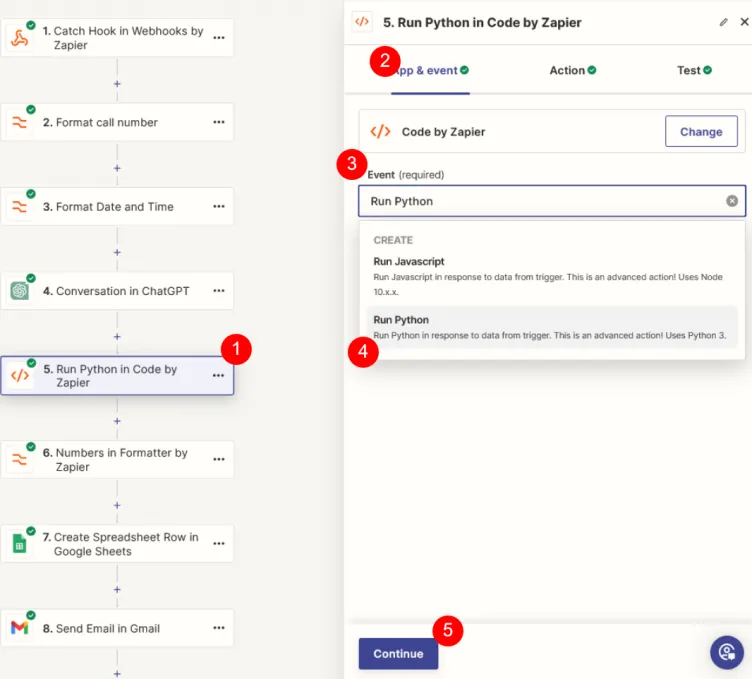
Task: Open step 2 Format call number
Action: click(117, 122)
